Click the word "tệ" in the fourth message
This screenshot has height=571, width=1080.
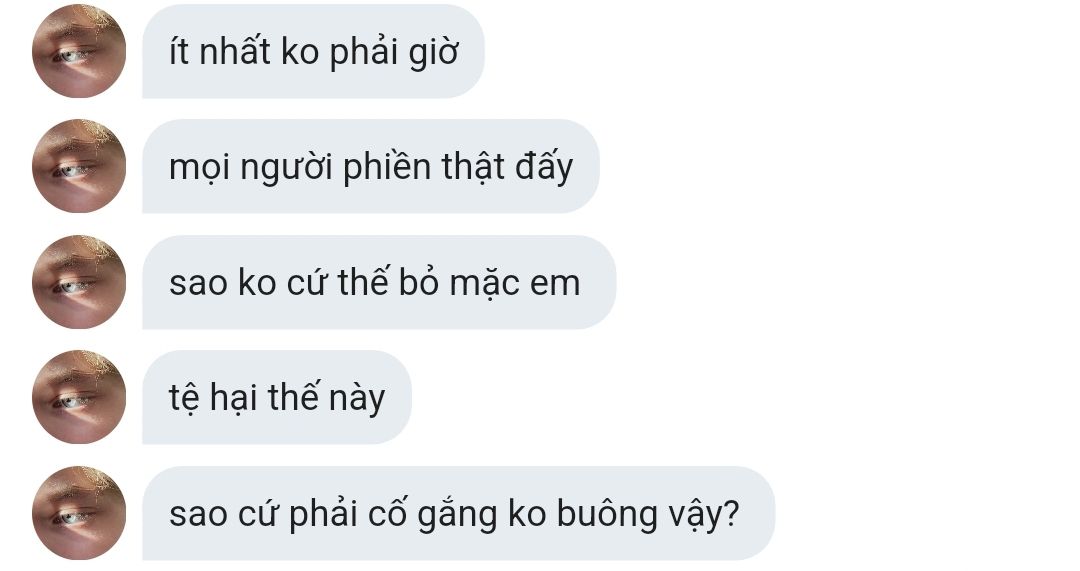tap(183, 399)
